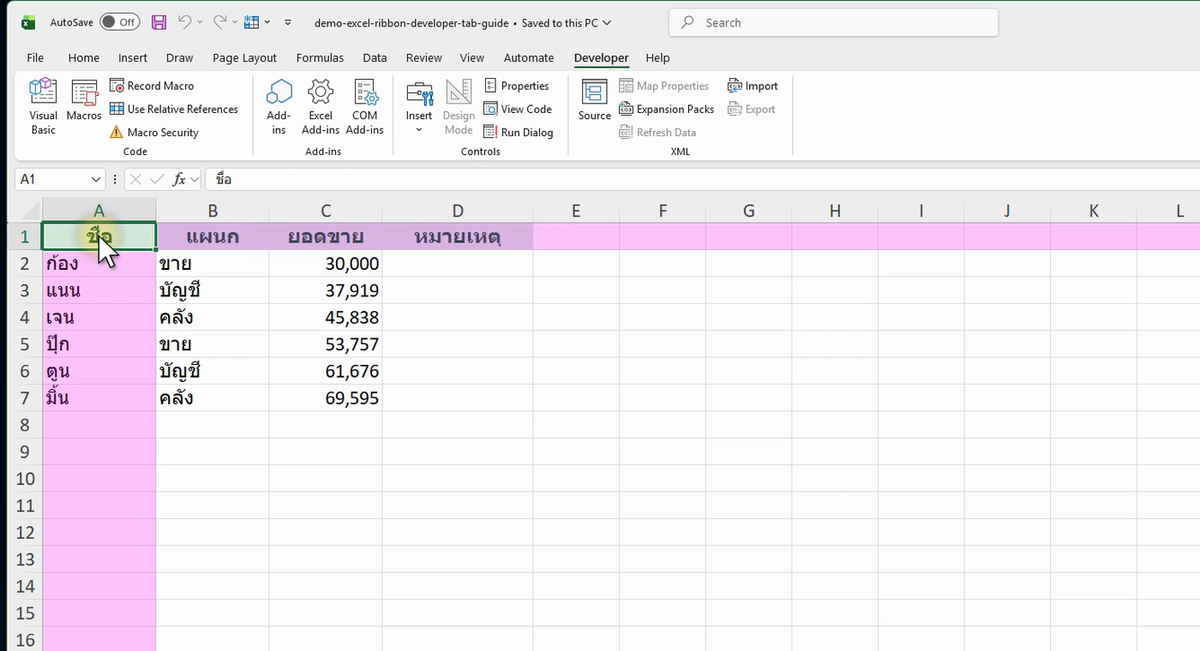
Task: Open the Macros dialog
Action: 84,100
